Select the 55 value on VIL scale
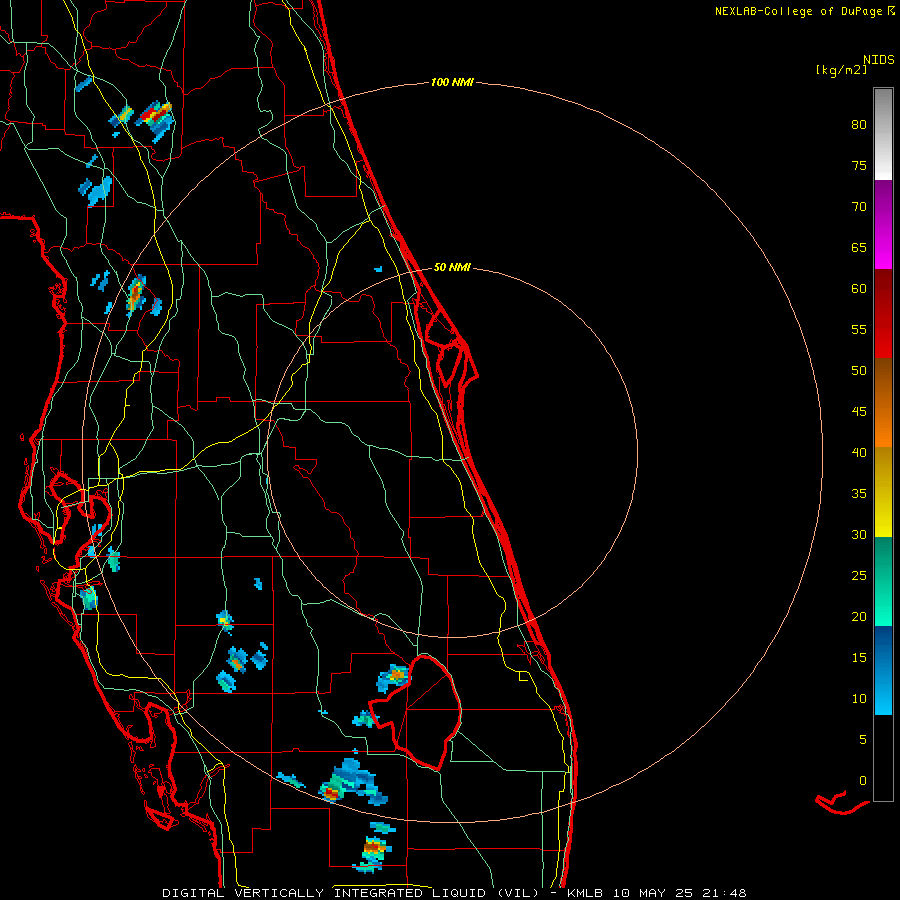Image resolution: width=900 pixels, height=900 pixels. coord(859,329)
